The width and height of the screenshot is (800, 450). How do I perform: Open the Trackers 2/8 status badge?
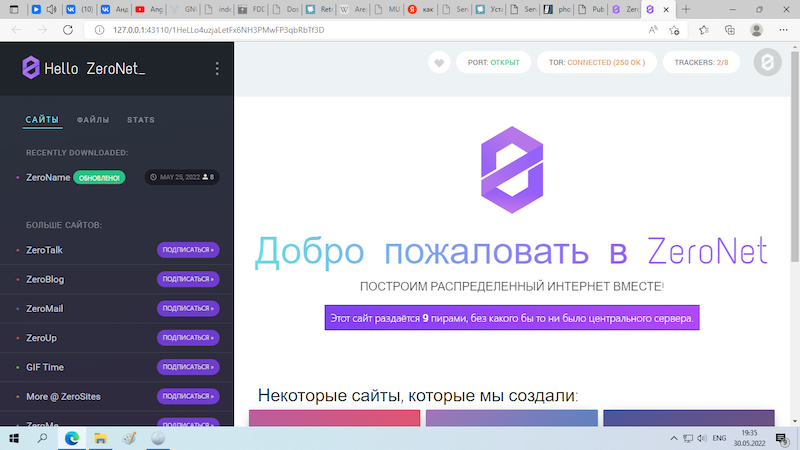point(701,63)
